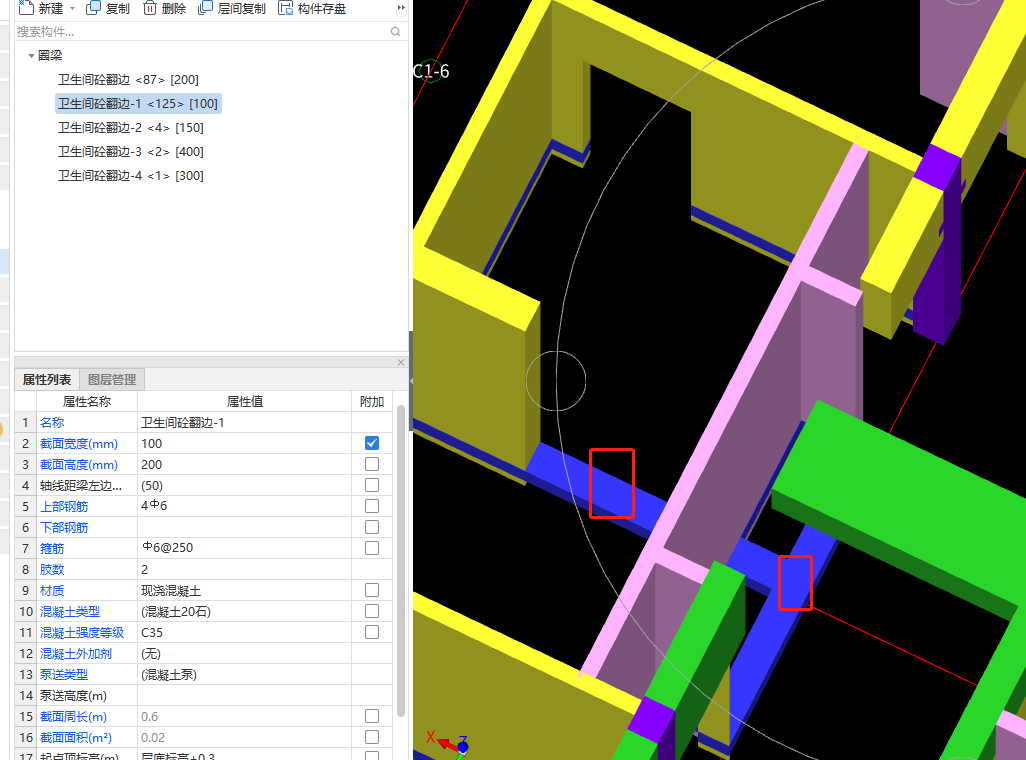Click the 新建 (New) component icon

coord(26,8)
